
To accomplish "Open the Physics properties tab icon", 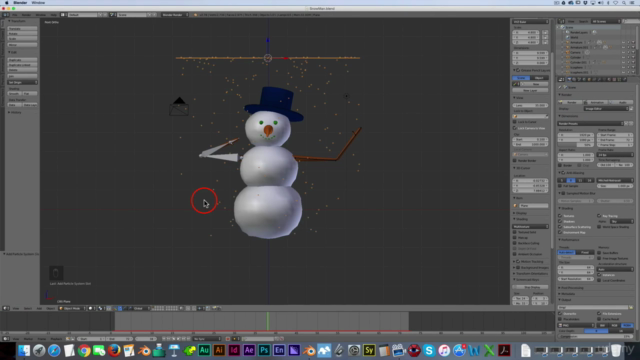I will (x=624, y=80).
